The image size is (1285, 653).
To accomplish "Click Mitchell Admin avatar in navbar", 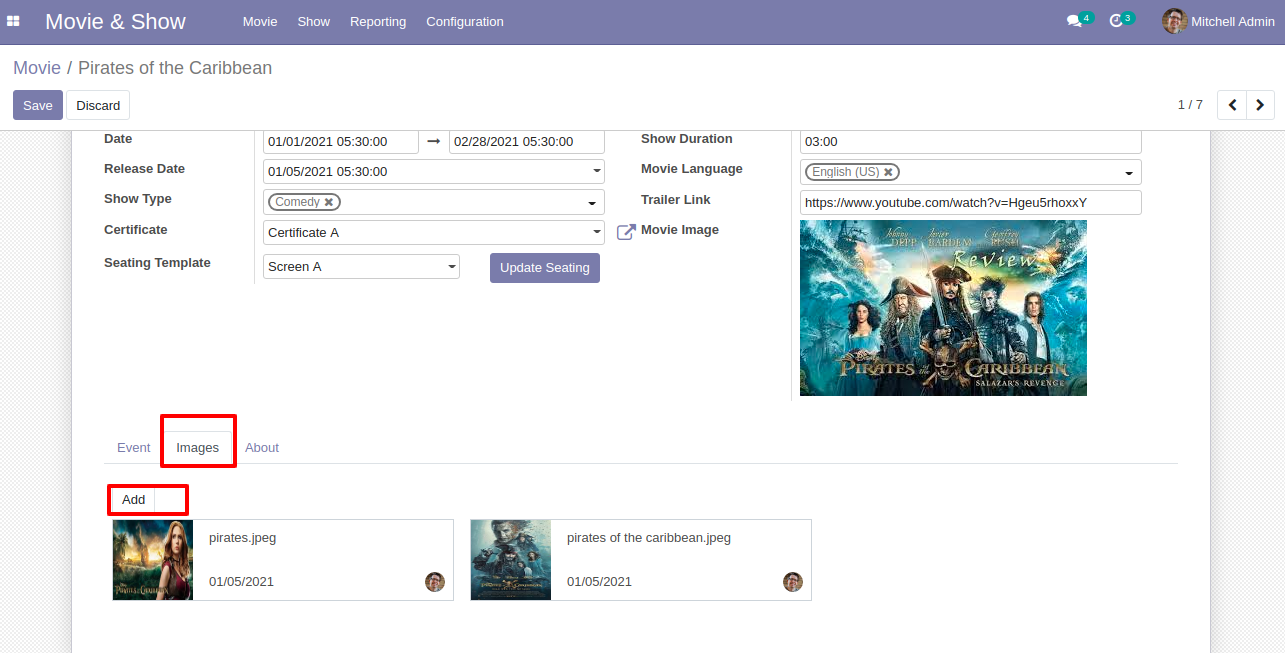I will point(1174,21).
